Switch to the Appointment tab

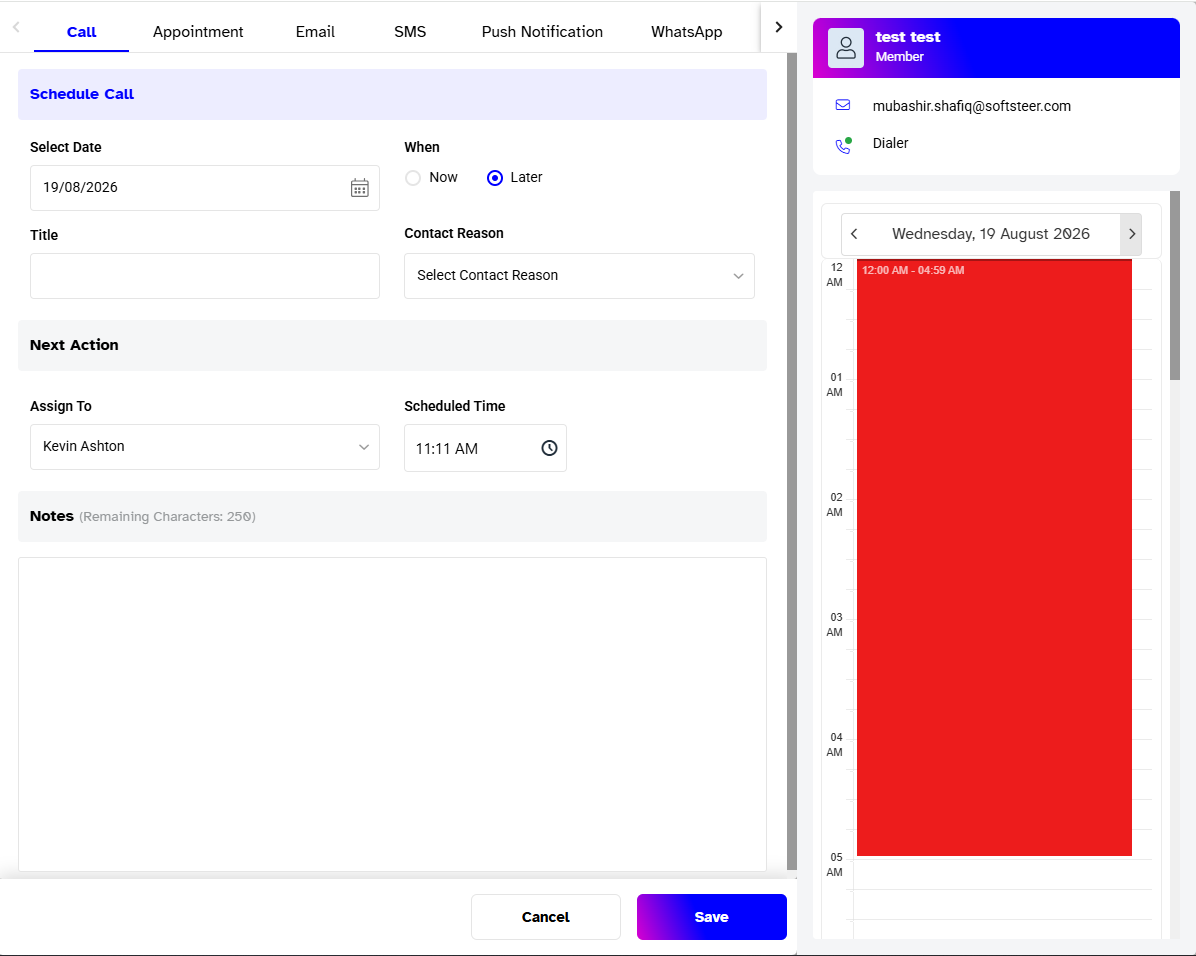coord(198,32)
